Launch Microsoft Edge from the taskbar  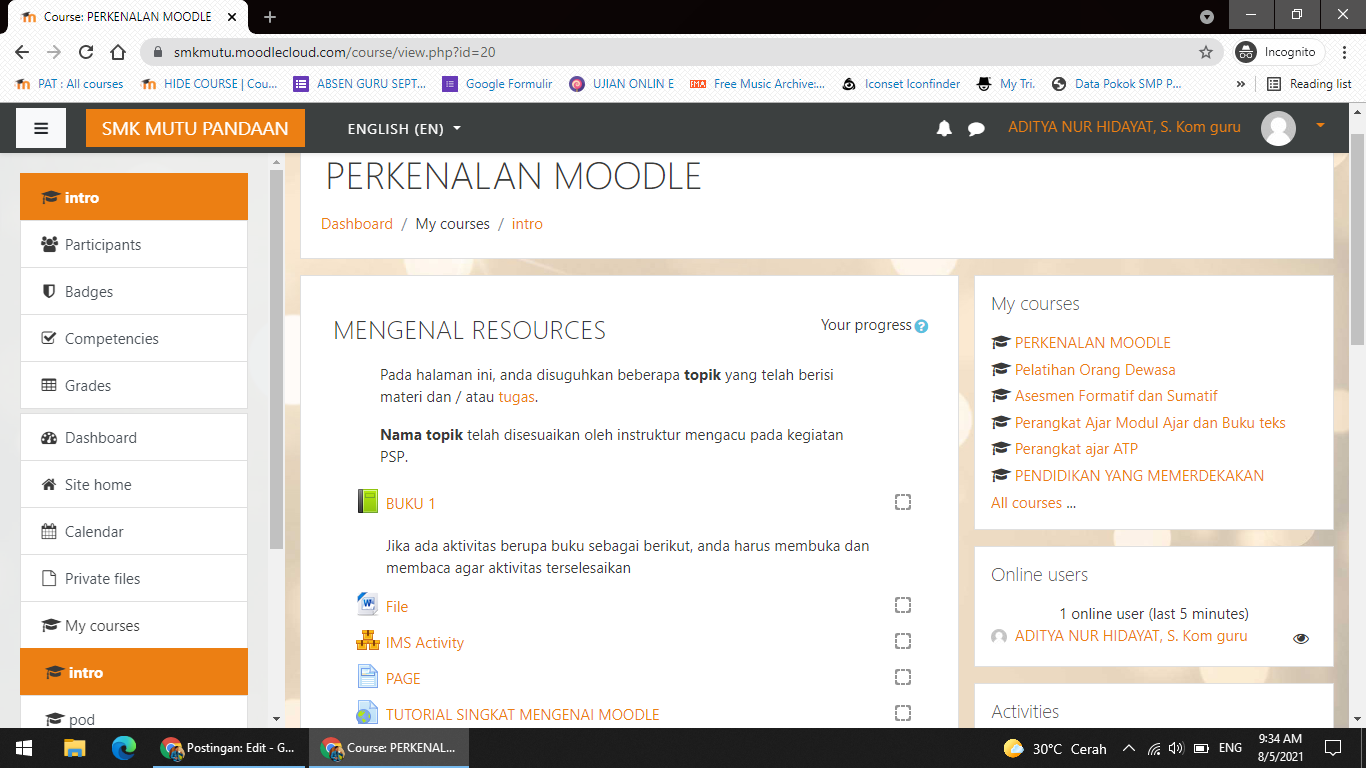pyautogui.click(x=124, y=748)
